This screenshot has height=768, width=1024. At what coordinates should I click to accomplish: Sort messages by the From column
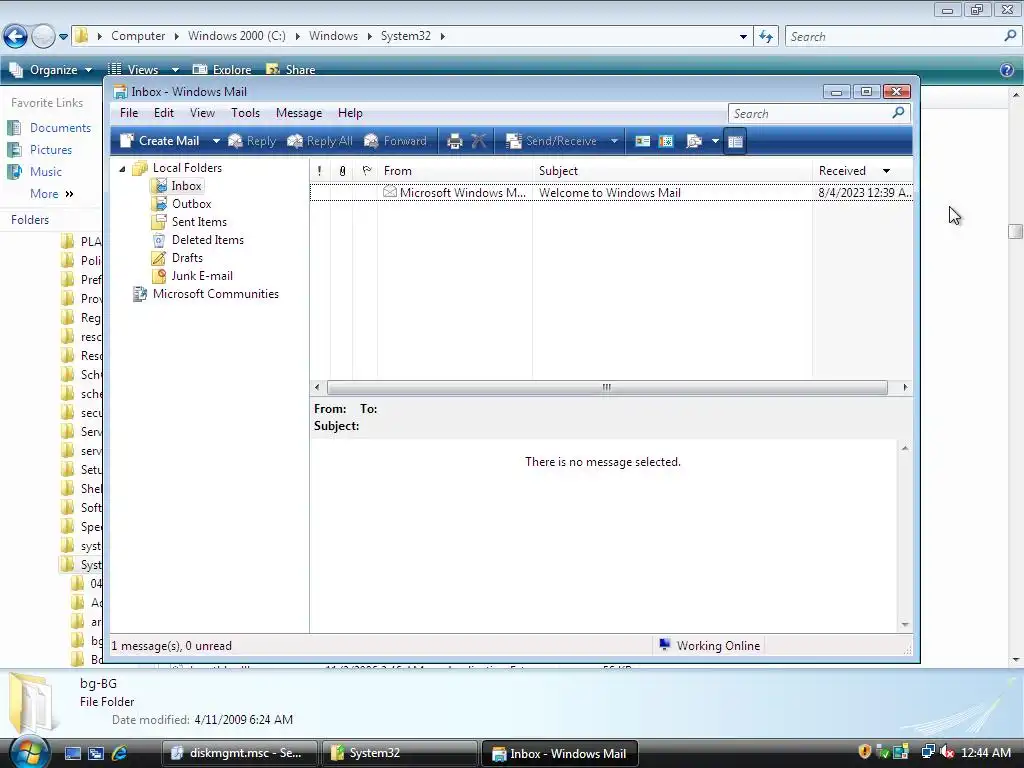pyautogui.click(x=455, y=170)
